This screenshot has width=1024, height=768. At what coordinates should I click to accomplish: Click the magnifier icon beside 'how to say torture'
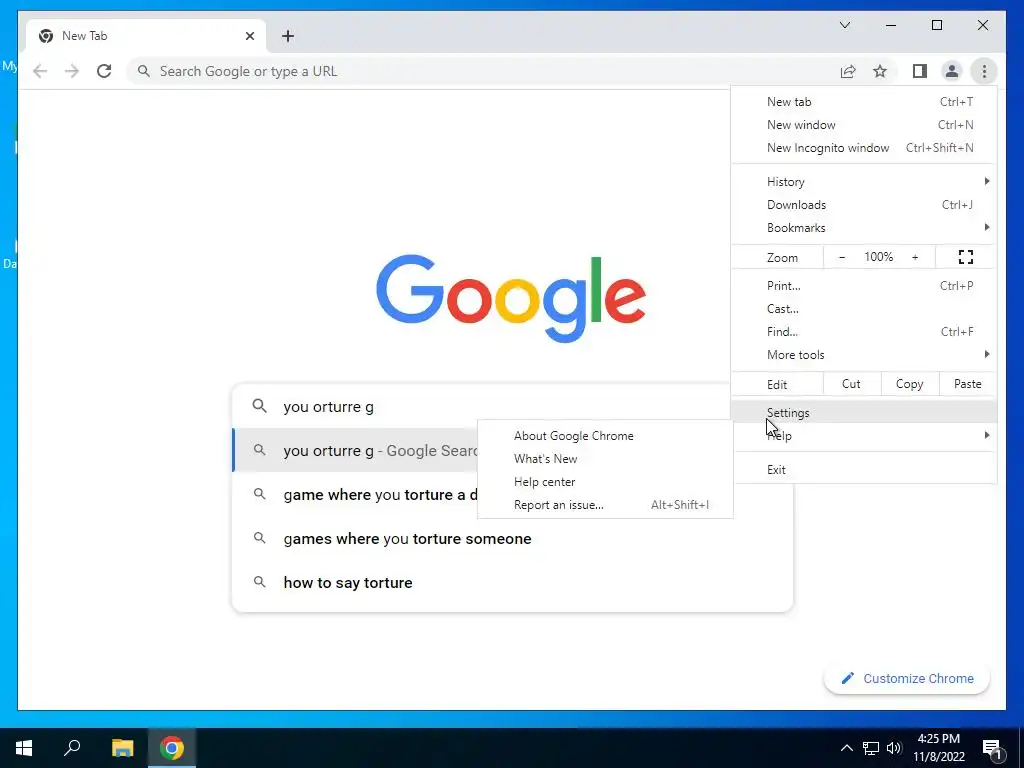click(259, 581)
